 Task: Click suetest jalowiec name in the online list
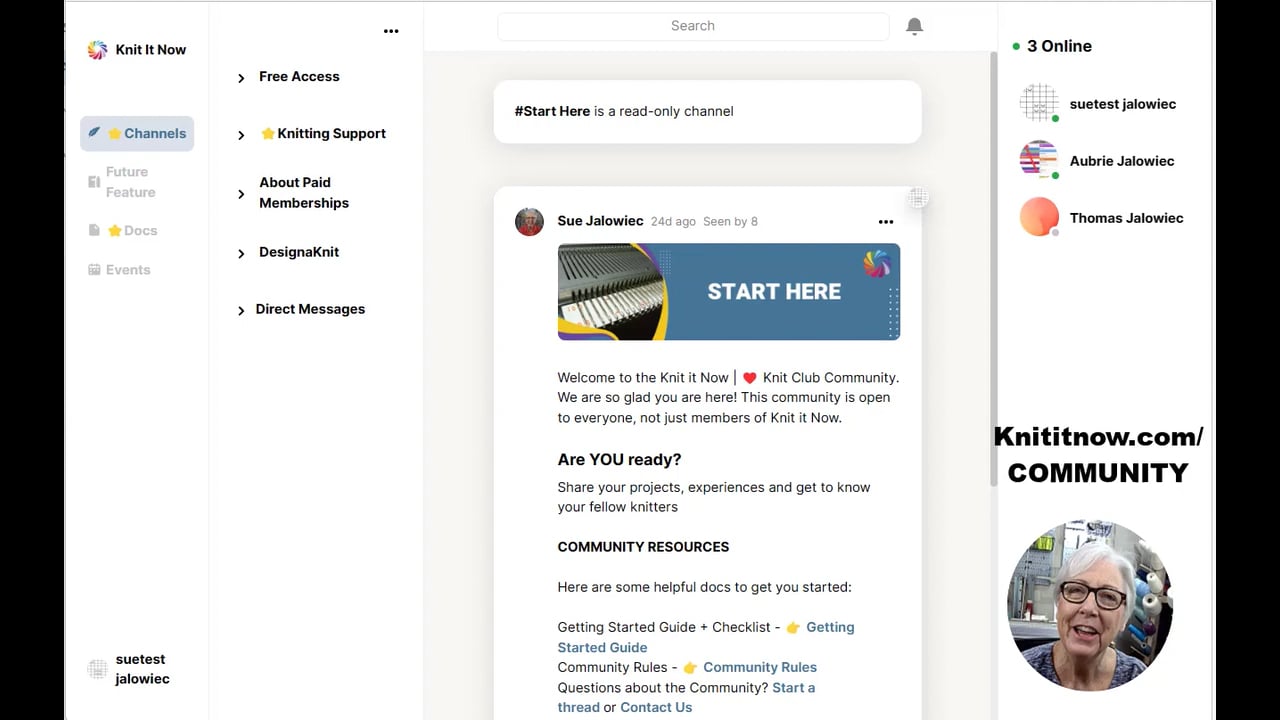pyautogui.click(x=1123, y=104)
